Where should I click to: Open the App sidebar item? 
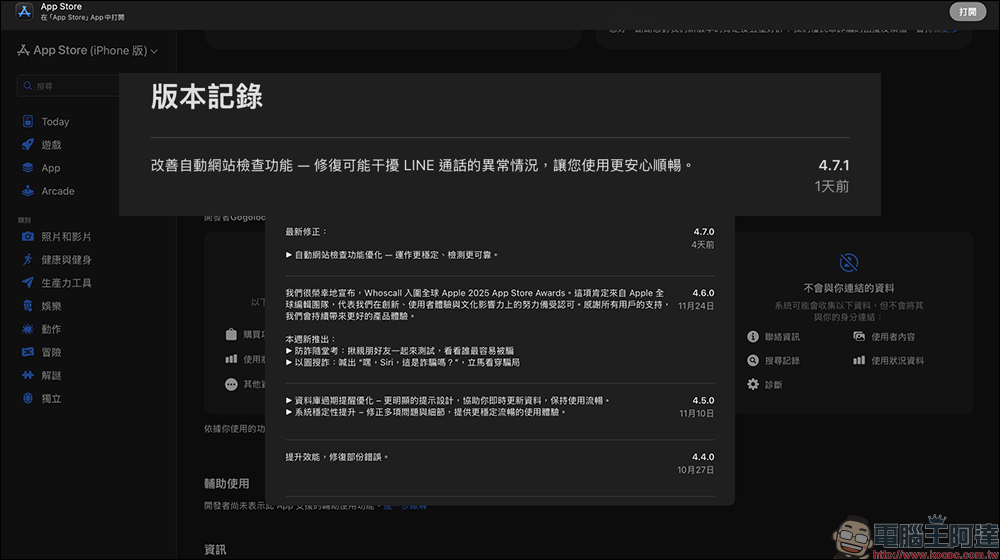click(50, 168)
